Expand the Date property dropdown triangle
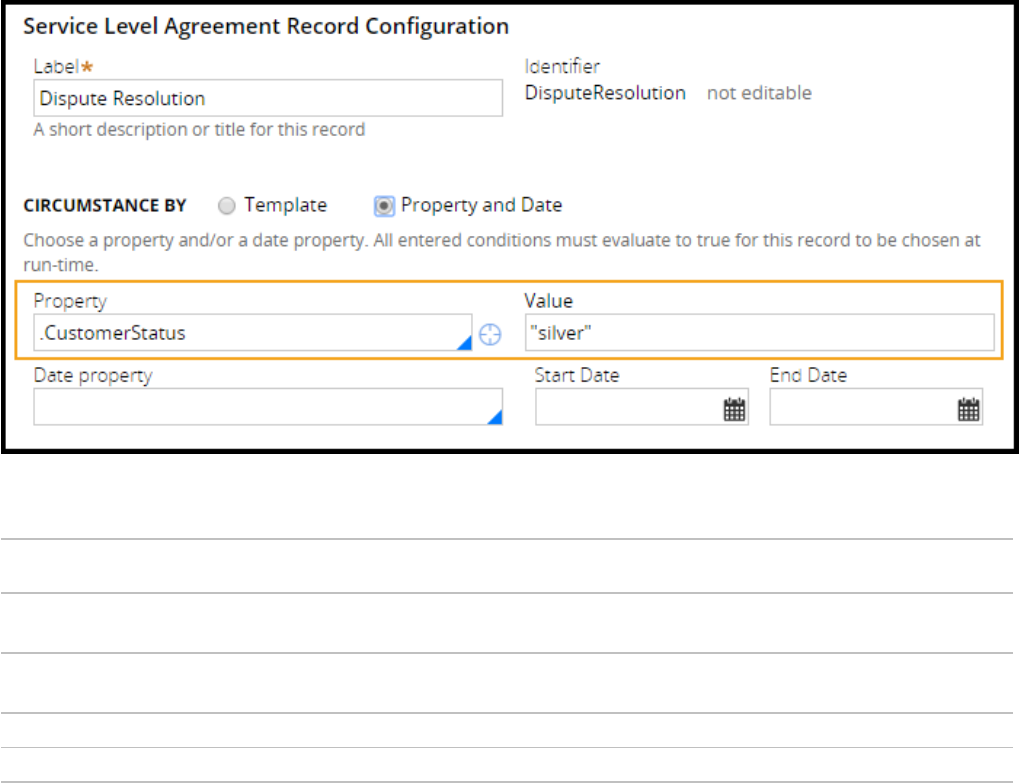The height and width of the screenshot is (783, 1019). [494, 418]
